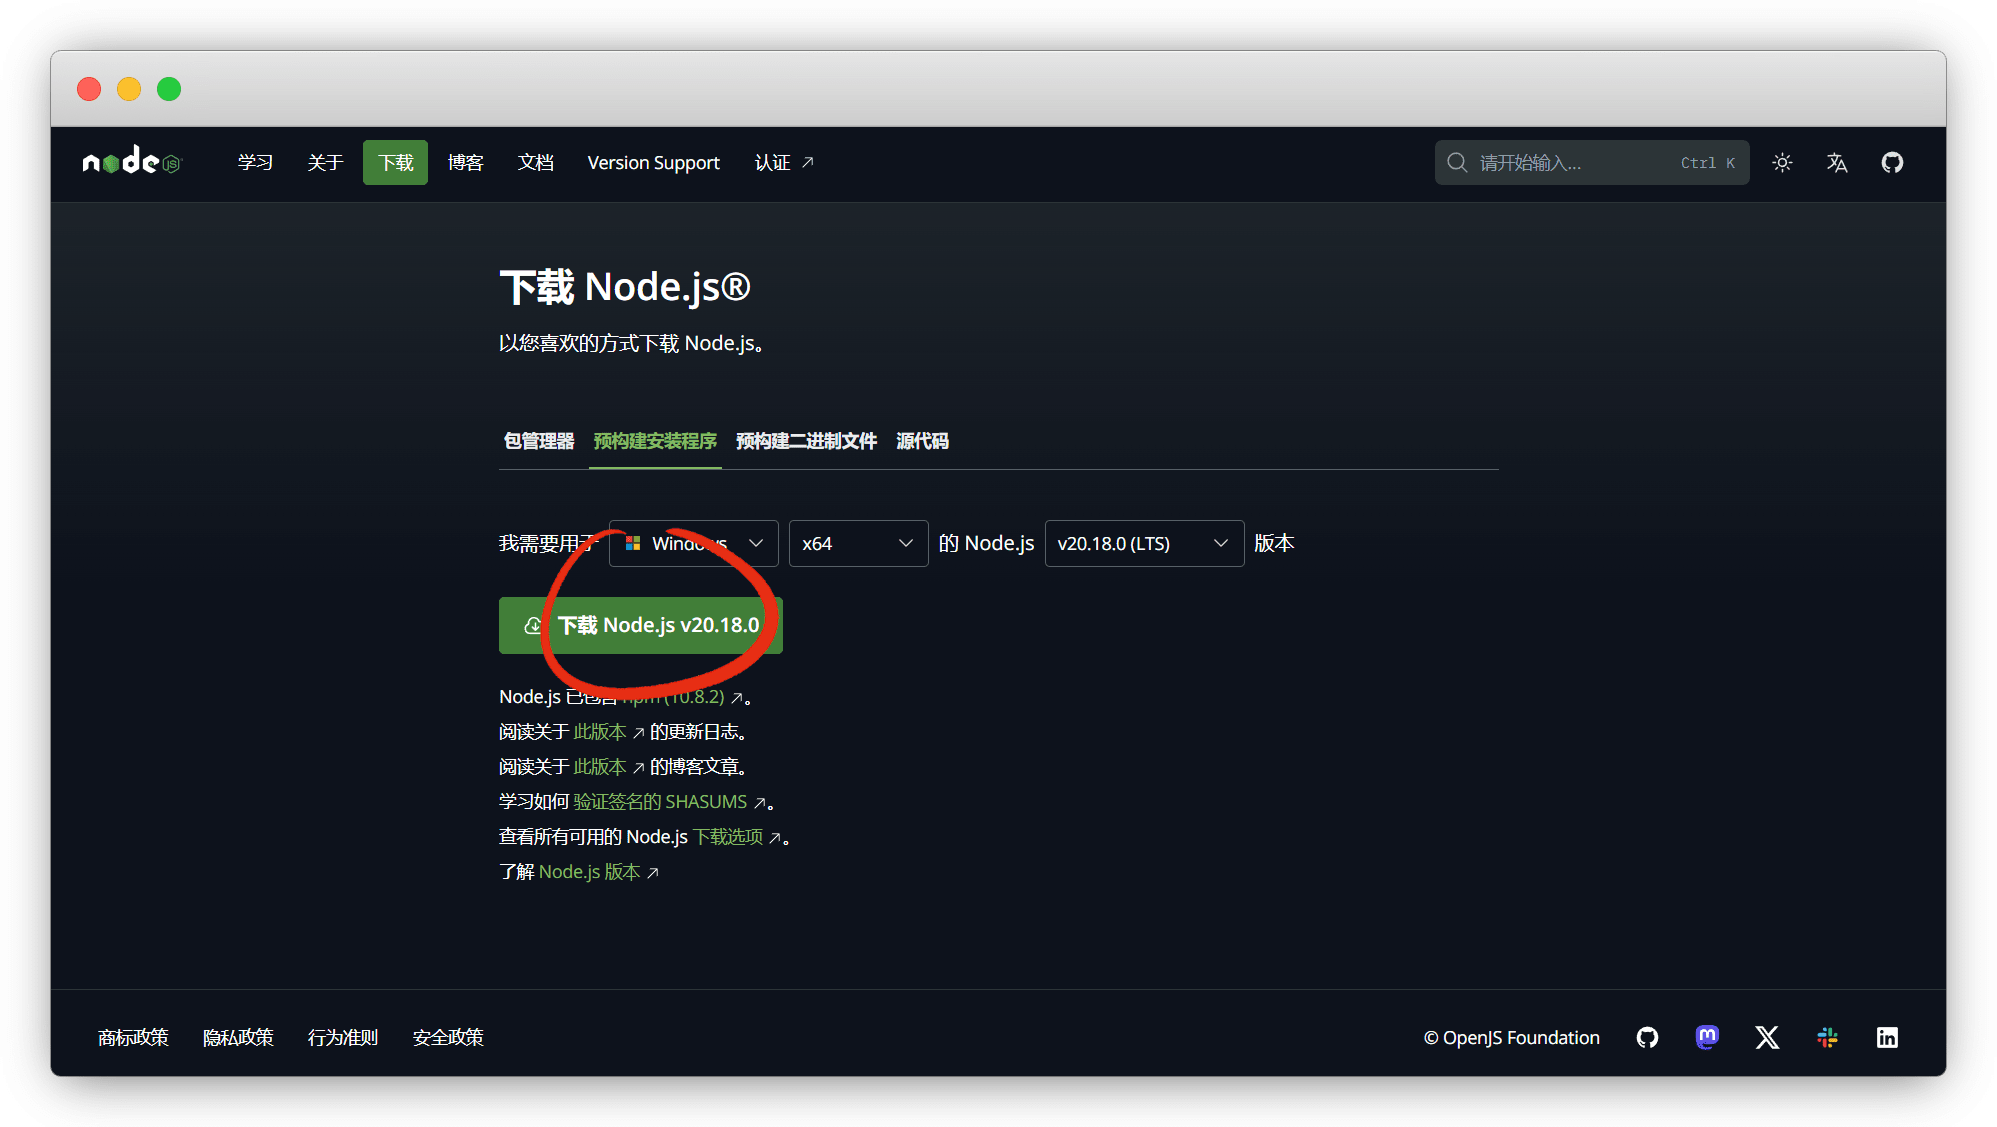1997x1127 pixels.
Task: Open the 源代码 tab
Action: 922,441
